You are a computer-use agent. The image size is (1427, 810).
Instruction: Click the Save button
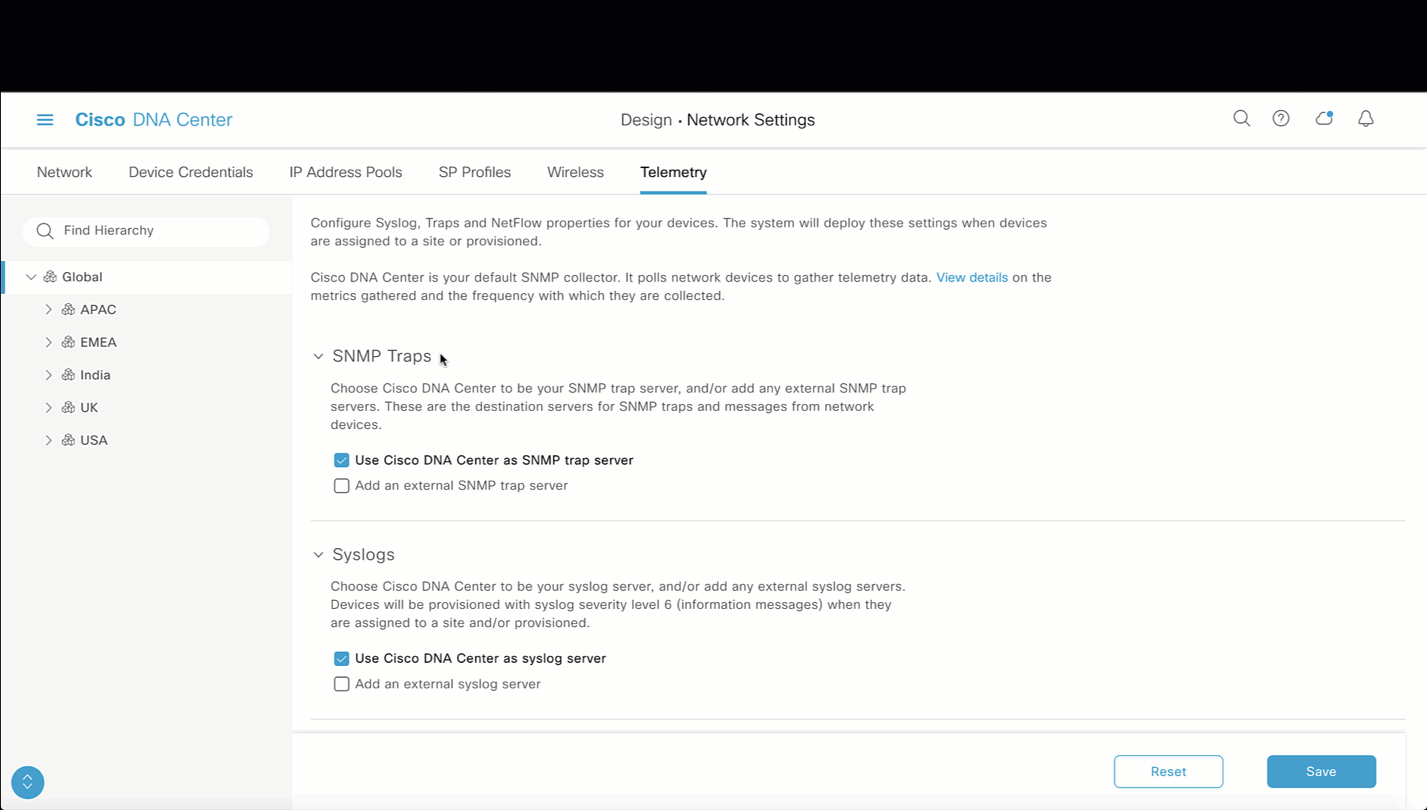pyautogui.click(x=1320, y=772)
